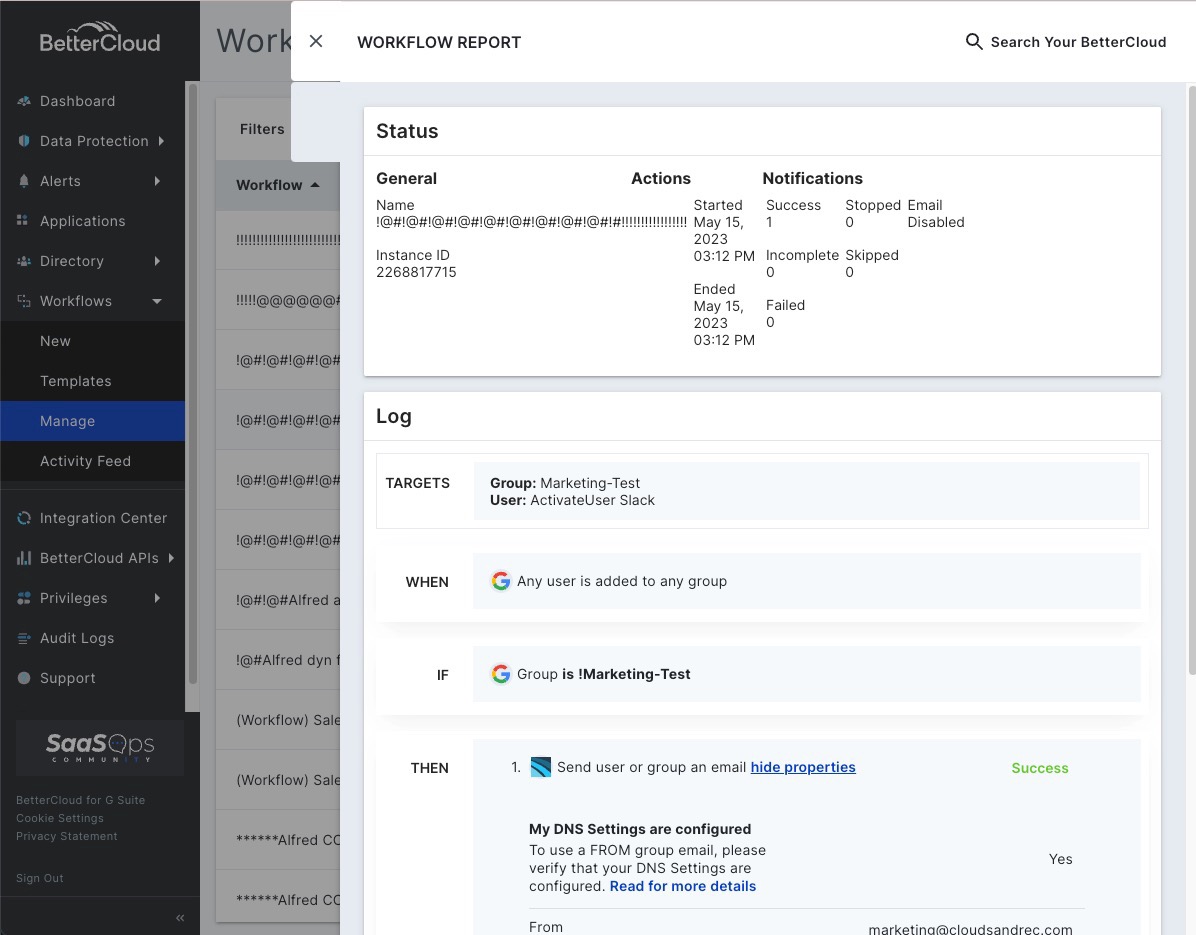Click the Success status label for step one
The width and height of the screenshot is (1196, 935).
(x=1039, y=768)
